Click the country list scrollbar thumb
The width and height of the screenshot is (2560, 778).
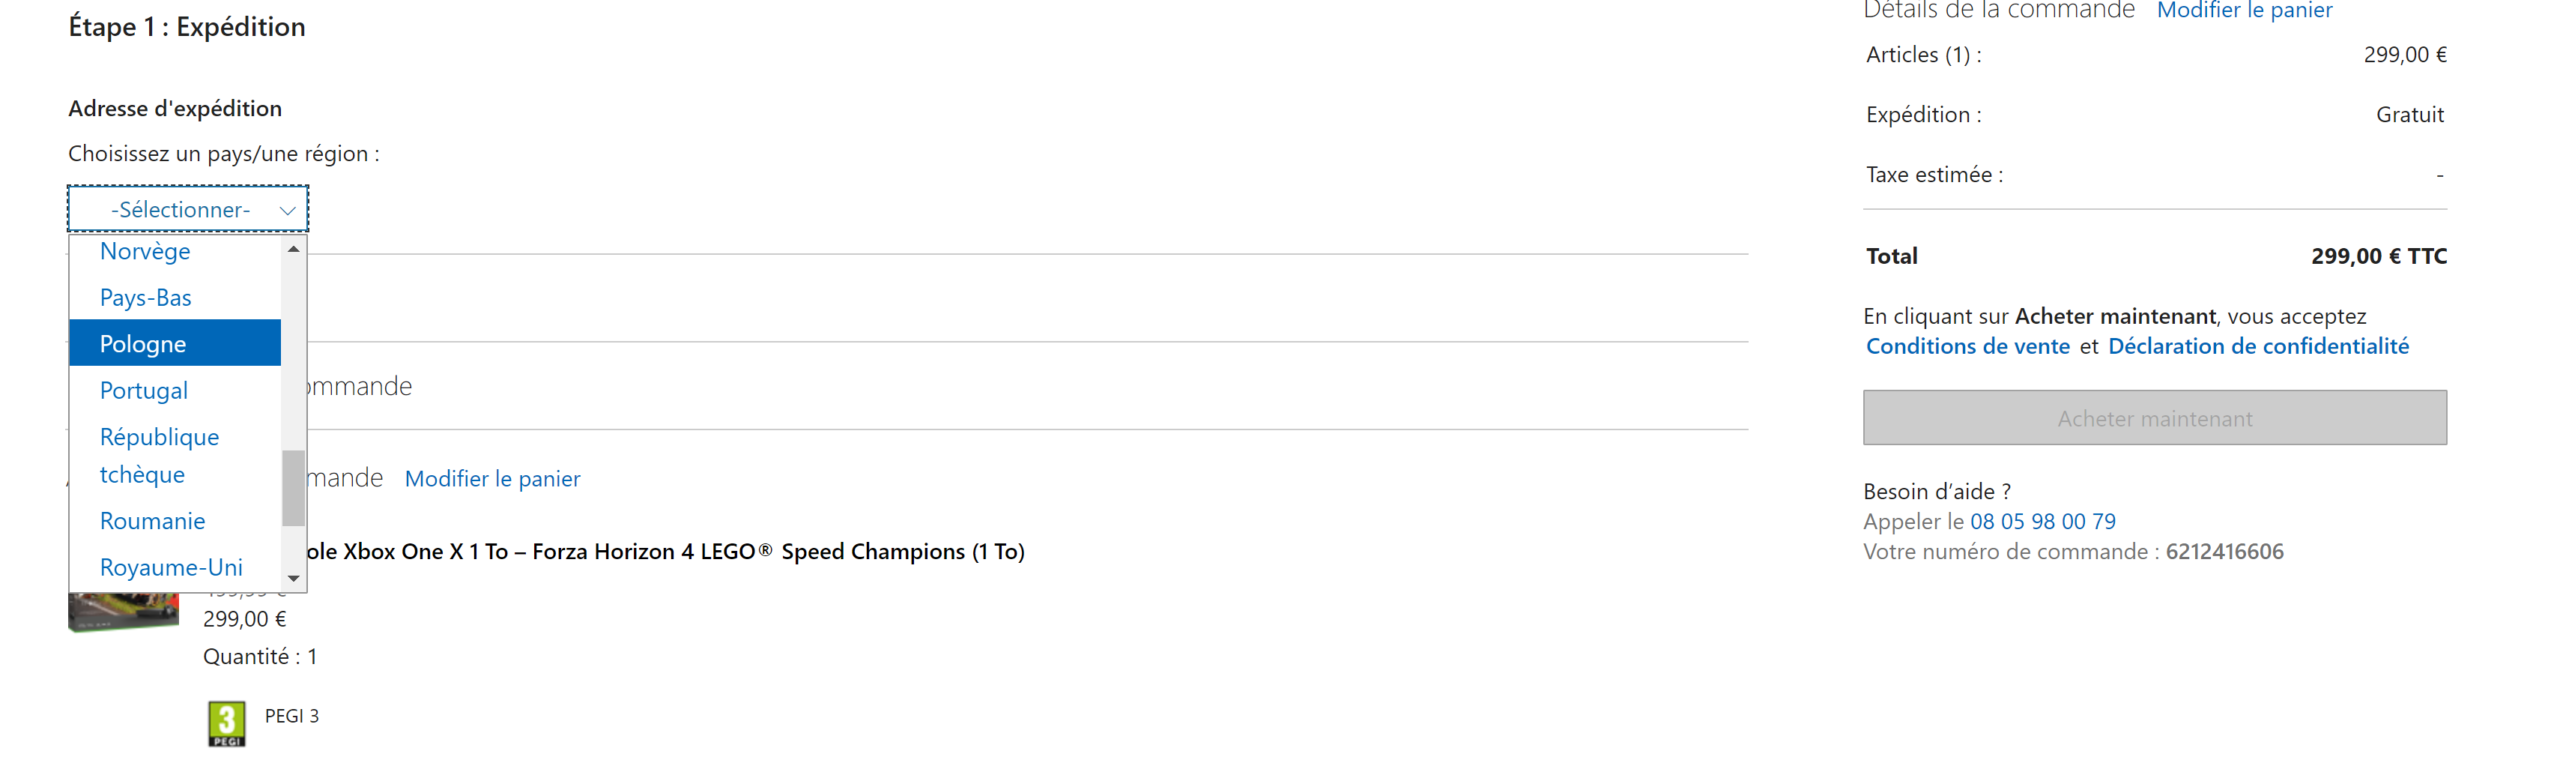pos(293,487)
